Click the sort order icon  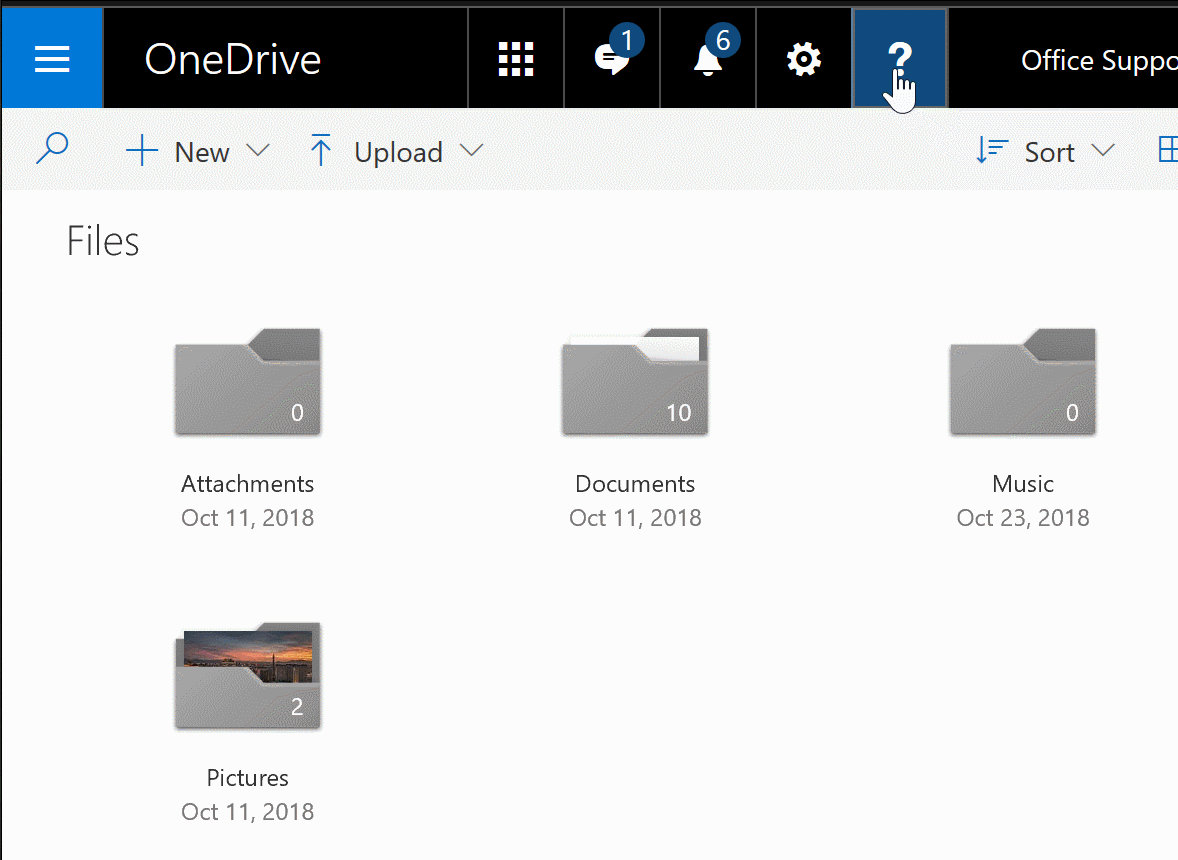click(991, 151)
